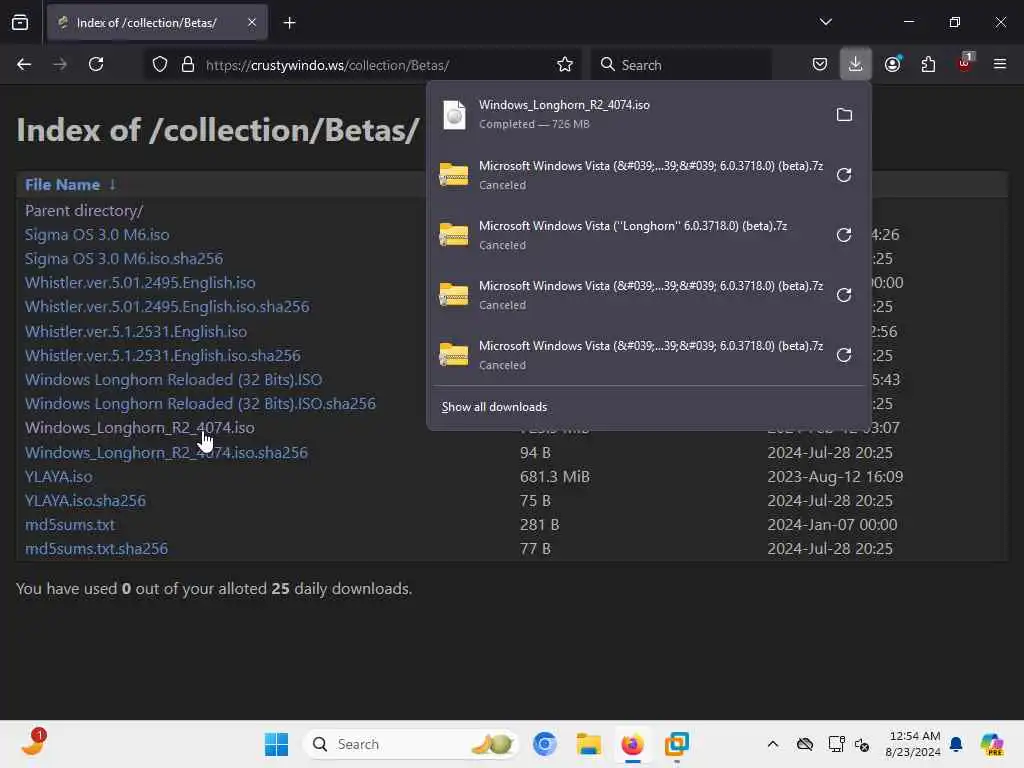Open the Firefox application menu
The height and width of the screenshot is (768, 1024).
1000,65
